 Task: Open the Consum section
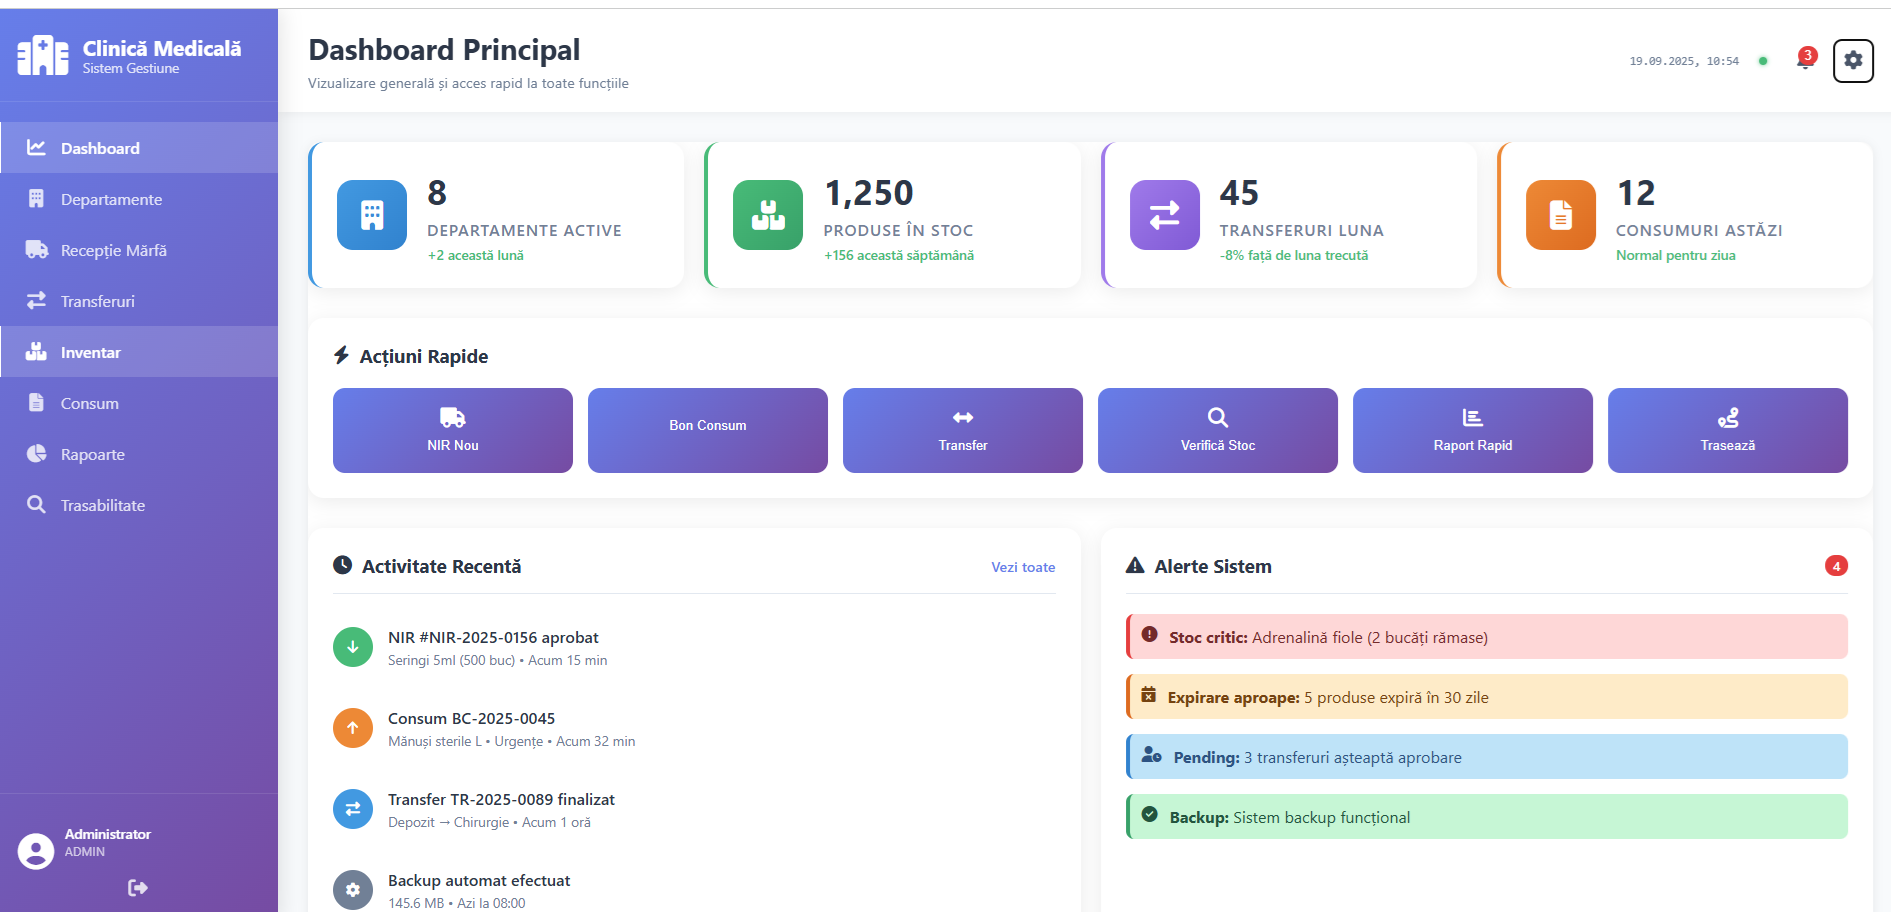click(x=89, y=403)
